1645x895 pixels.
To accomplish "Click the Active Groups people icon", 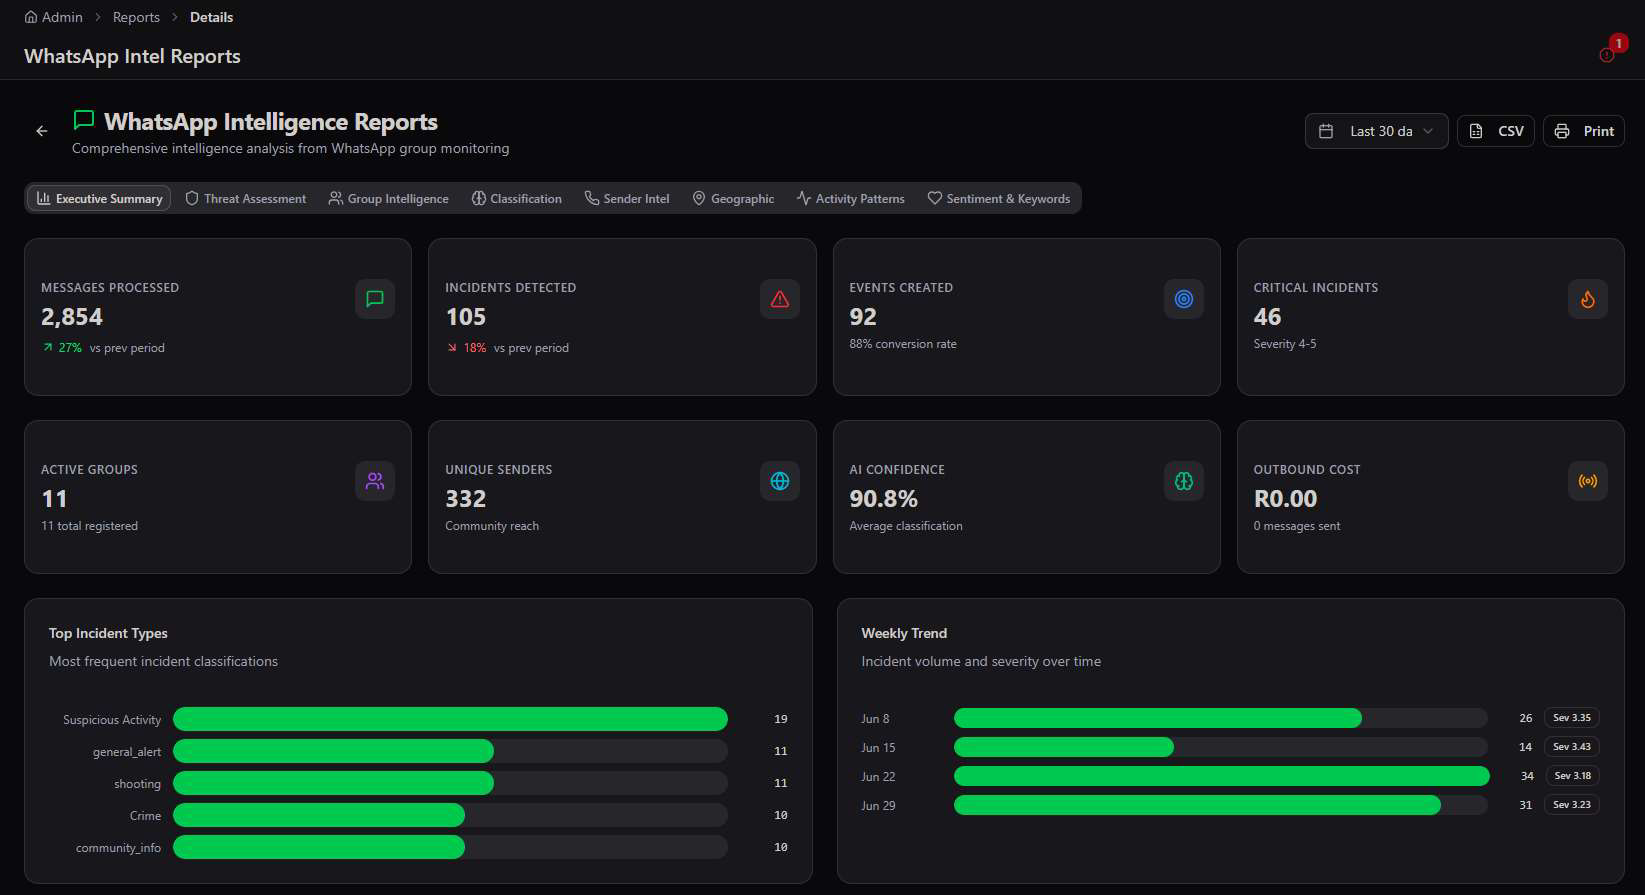I will coord(375,481).
